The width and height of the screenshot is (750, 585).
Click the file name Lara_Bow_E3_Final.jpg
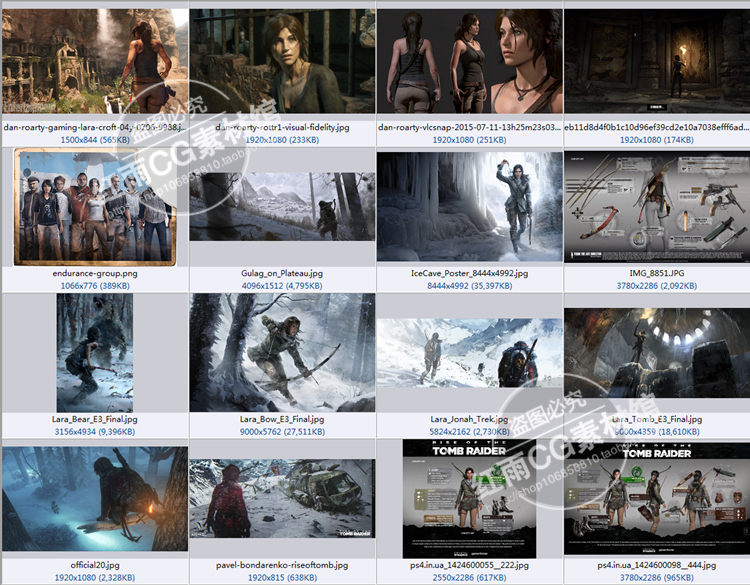coord(282,419)
